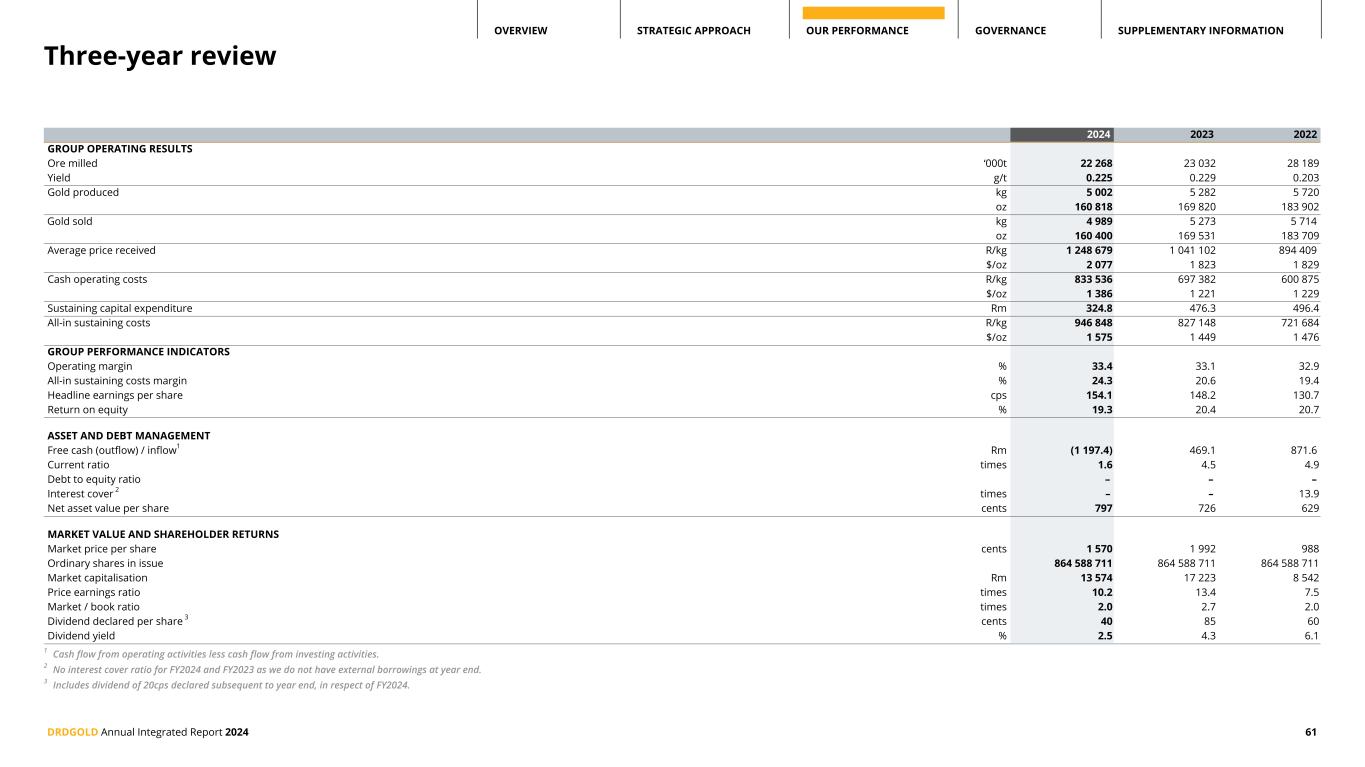
Task: Click the 2024 column header
Action: point(1099,135)
